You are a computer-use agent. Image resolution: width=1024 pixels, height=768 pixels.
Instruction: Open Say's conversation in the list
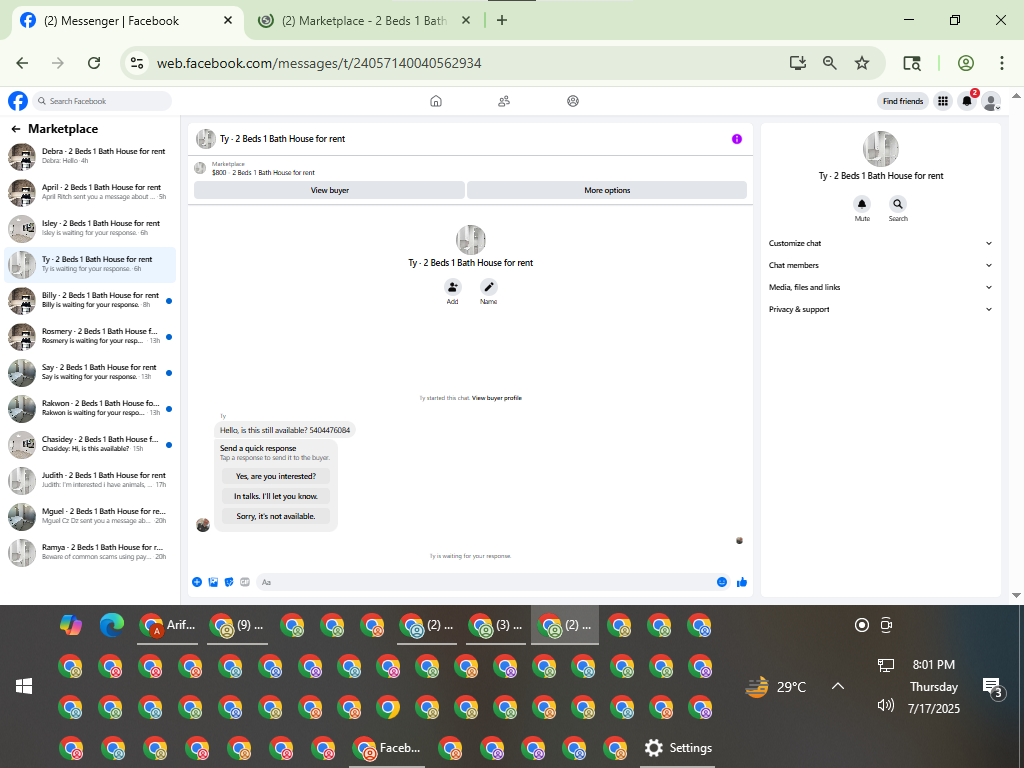(90, 372)
